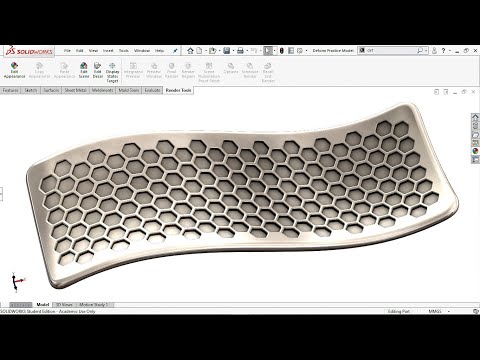Click the Rebuild traffic light icon
This screenshot has height=360, width=480.
coord(282,51)
